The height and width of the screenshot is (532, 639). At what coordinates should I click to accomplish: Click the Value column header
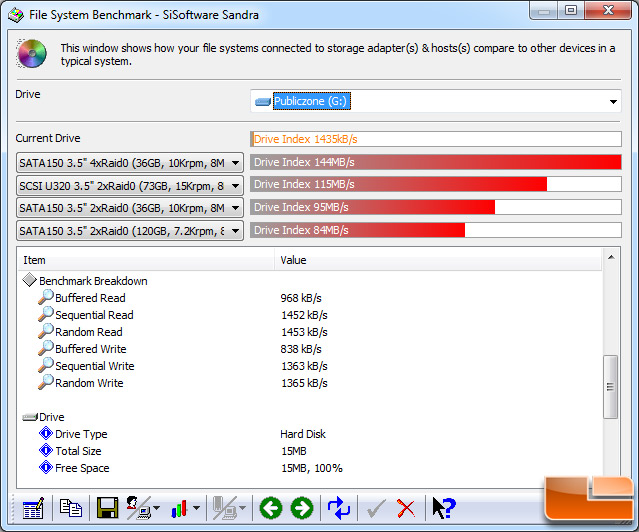coord(438,260)
